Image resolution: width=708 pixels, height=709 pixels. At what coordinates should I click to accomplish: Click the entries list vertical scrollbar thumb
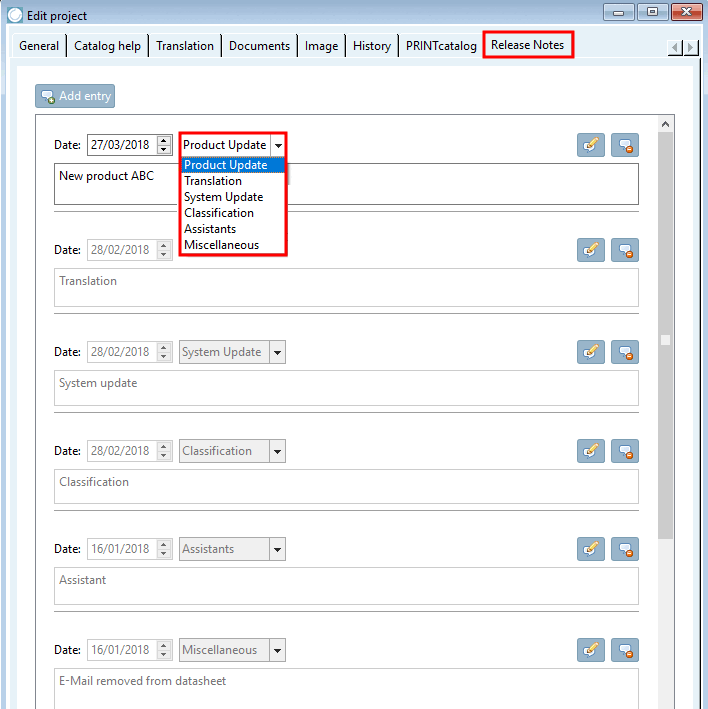coord(665,335)
